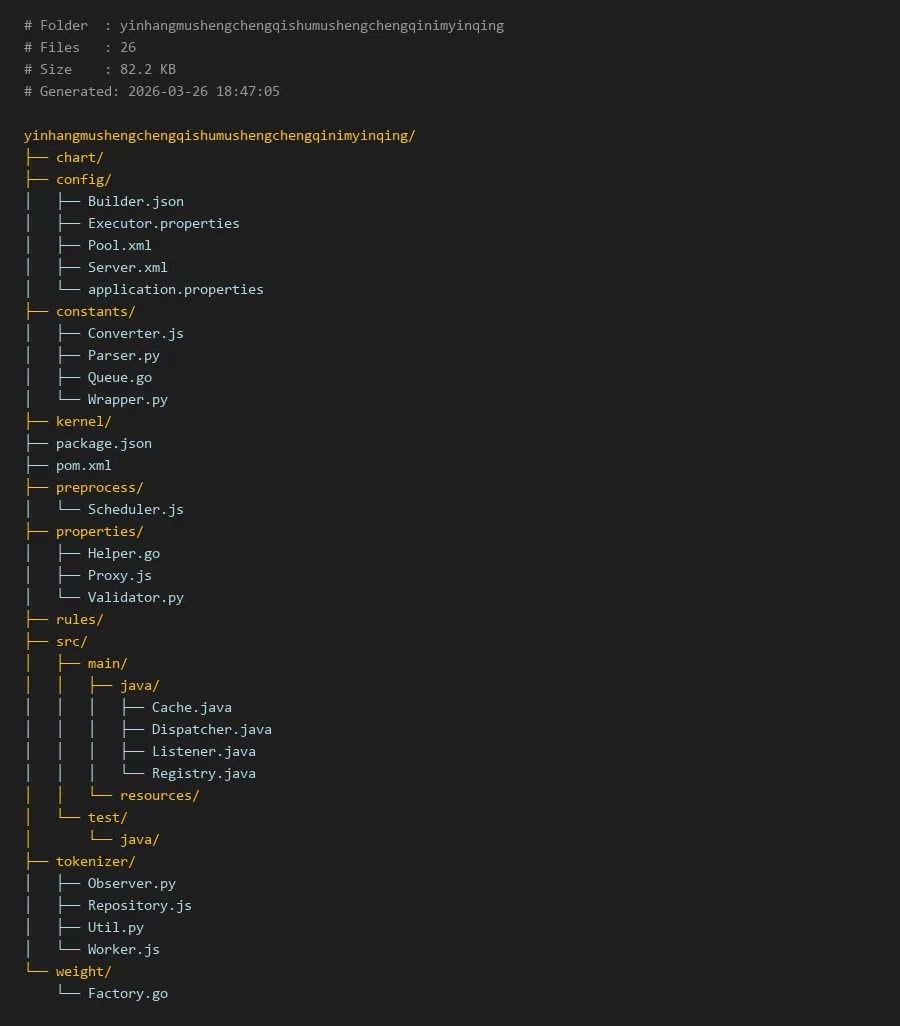
Task: Open Scheduler.js in the preprocess folder
Action: [135, 509]
